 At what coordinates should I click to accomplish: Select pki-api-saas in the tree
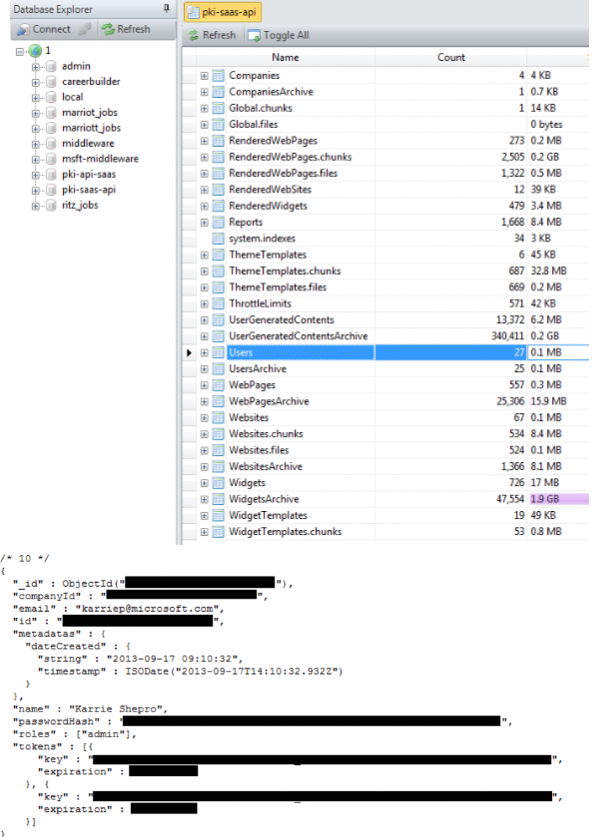click(89, 174)
